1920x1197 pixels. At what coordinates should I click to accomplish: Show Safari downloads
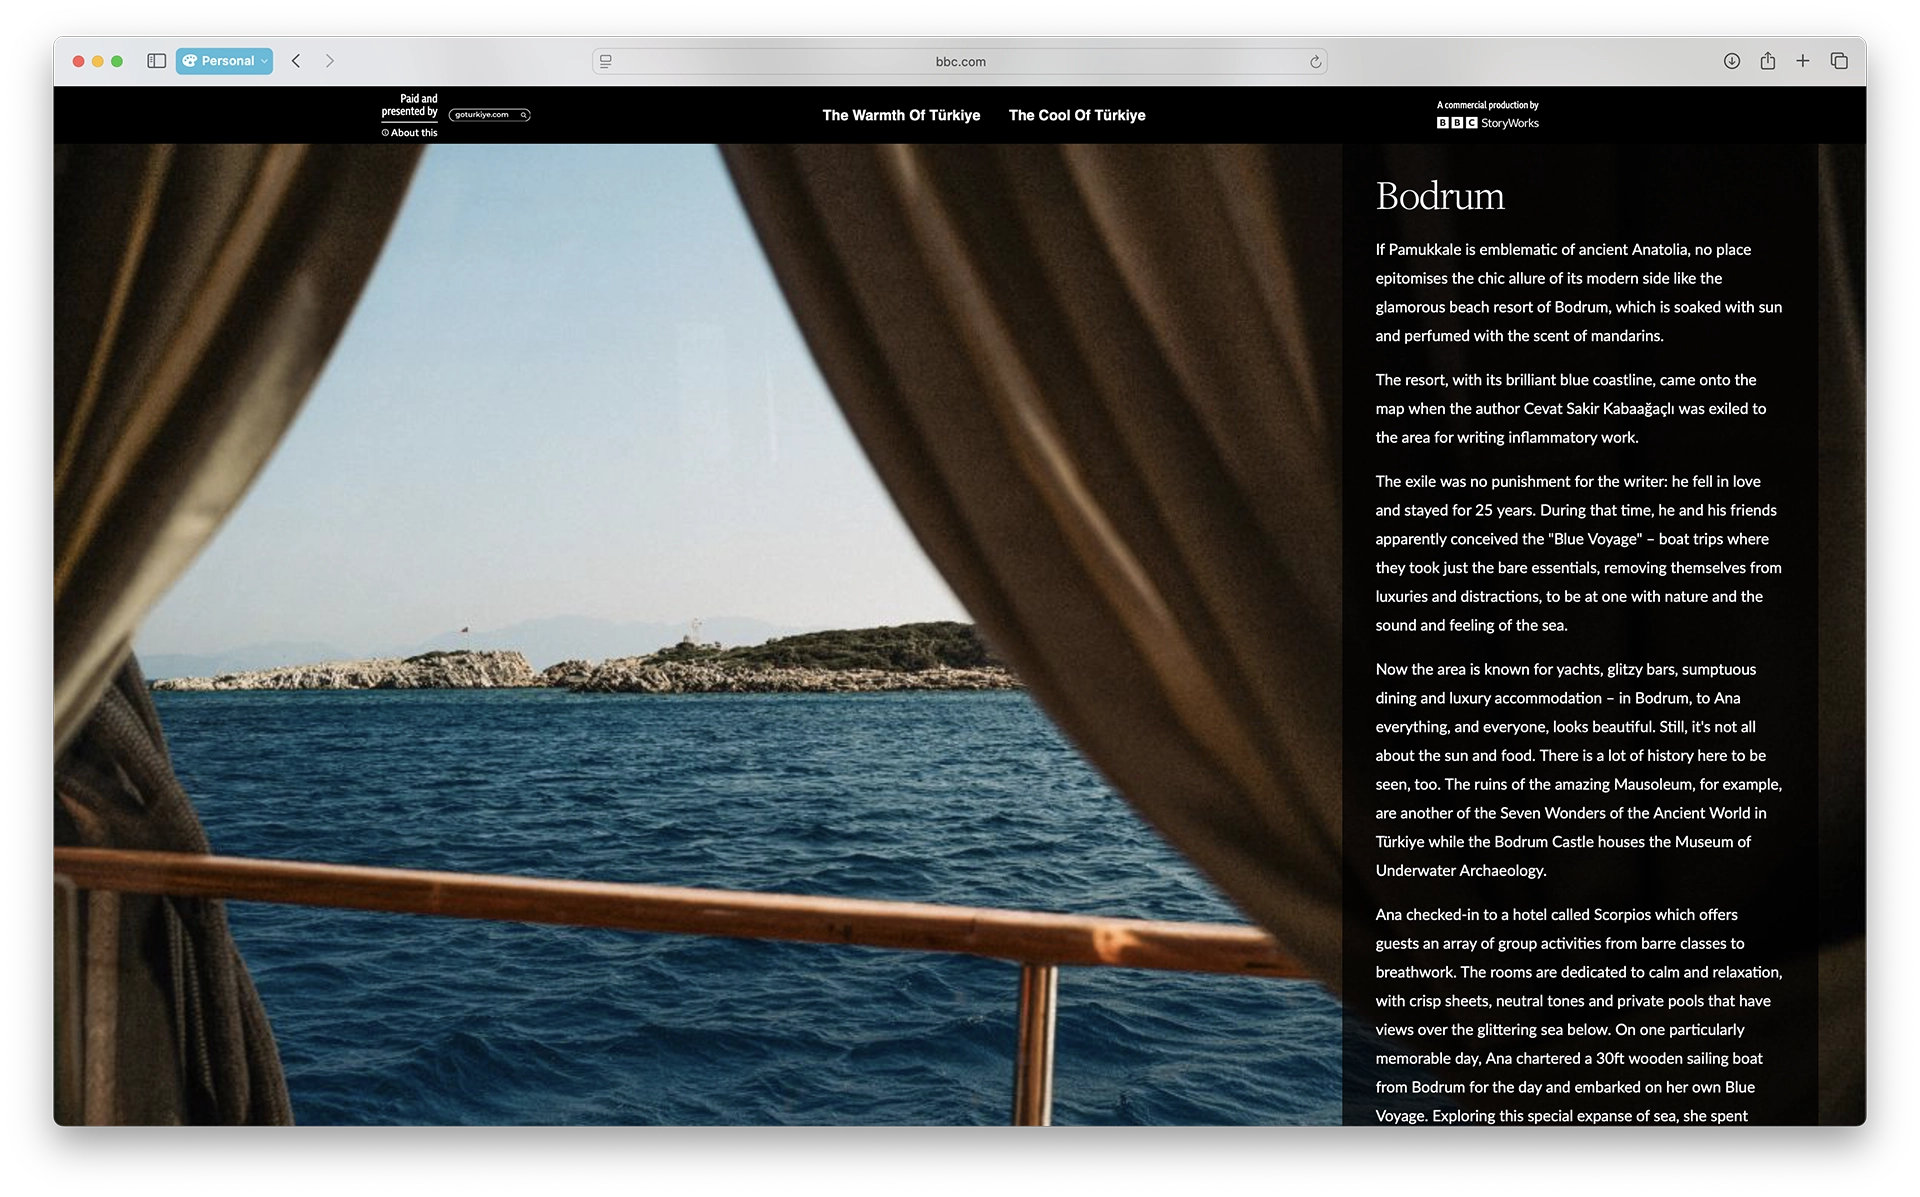point(1732,61)
